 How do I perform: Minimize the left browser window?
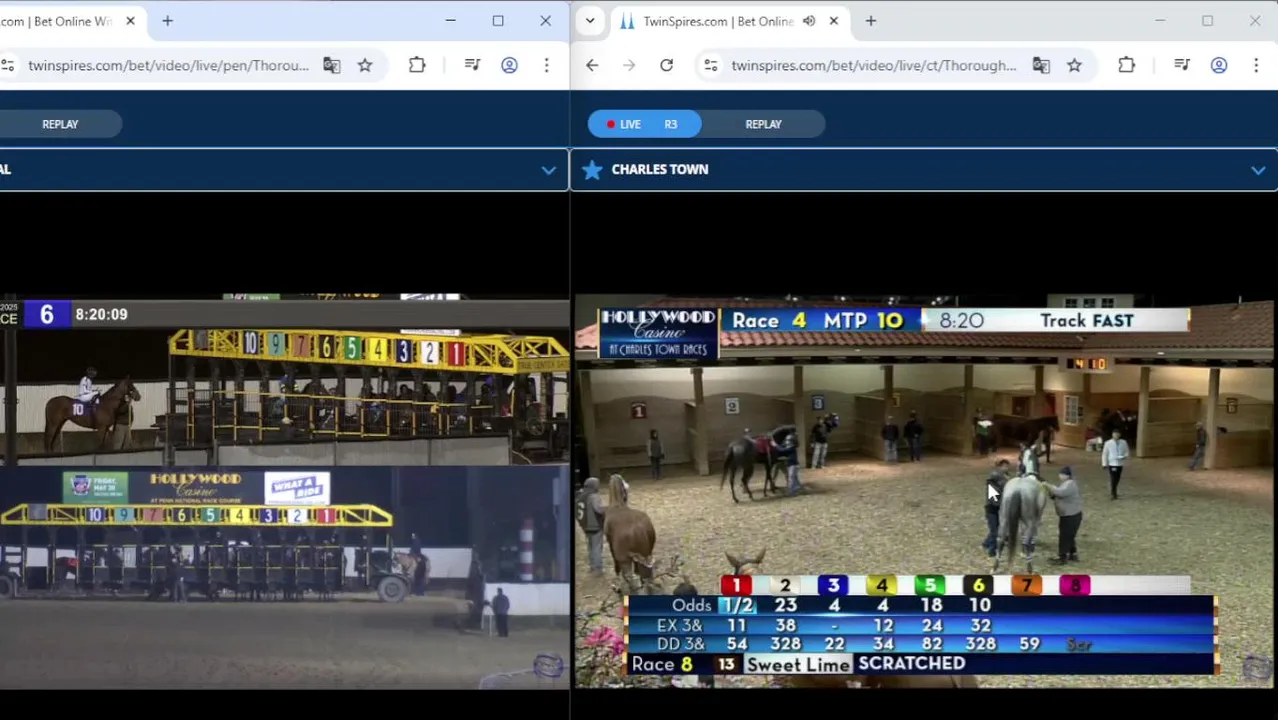(450, 21)
